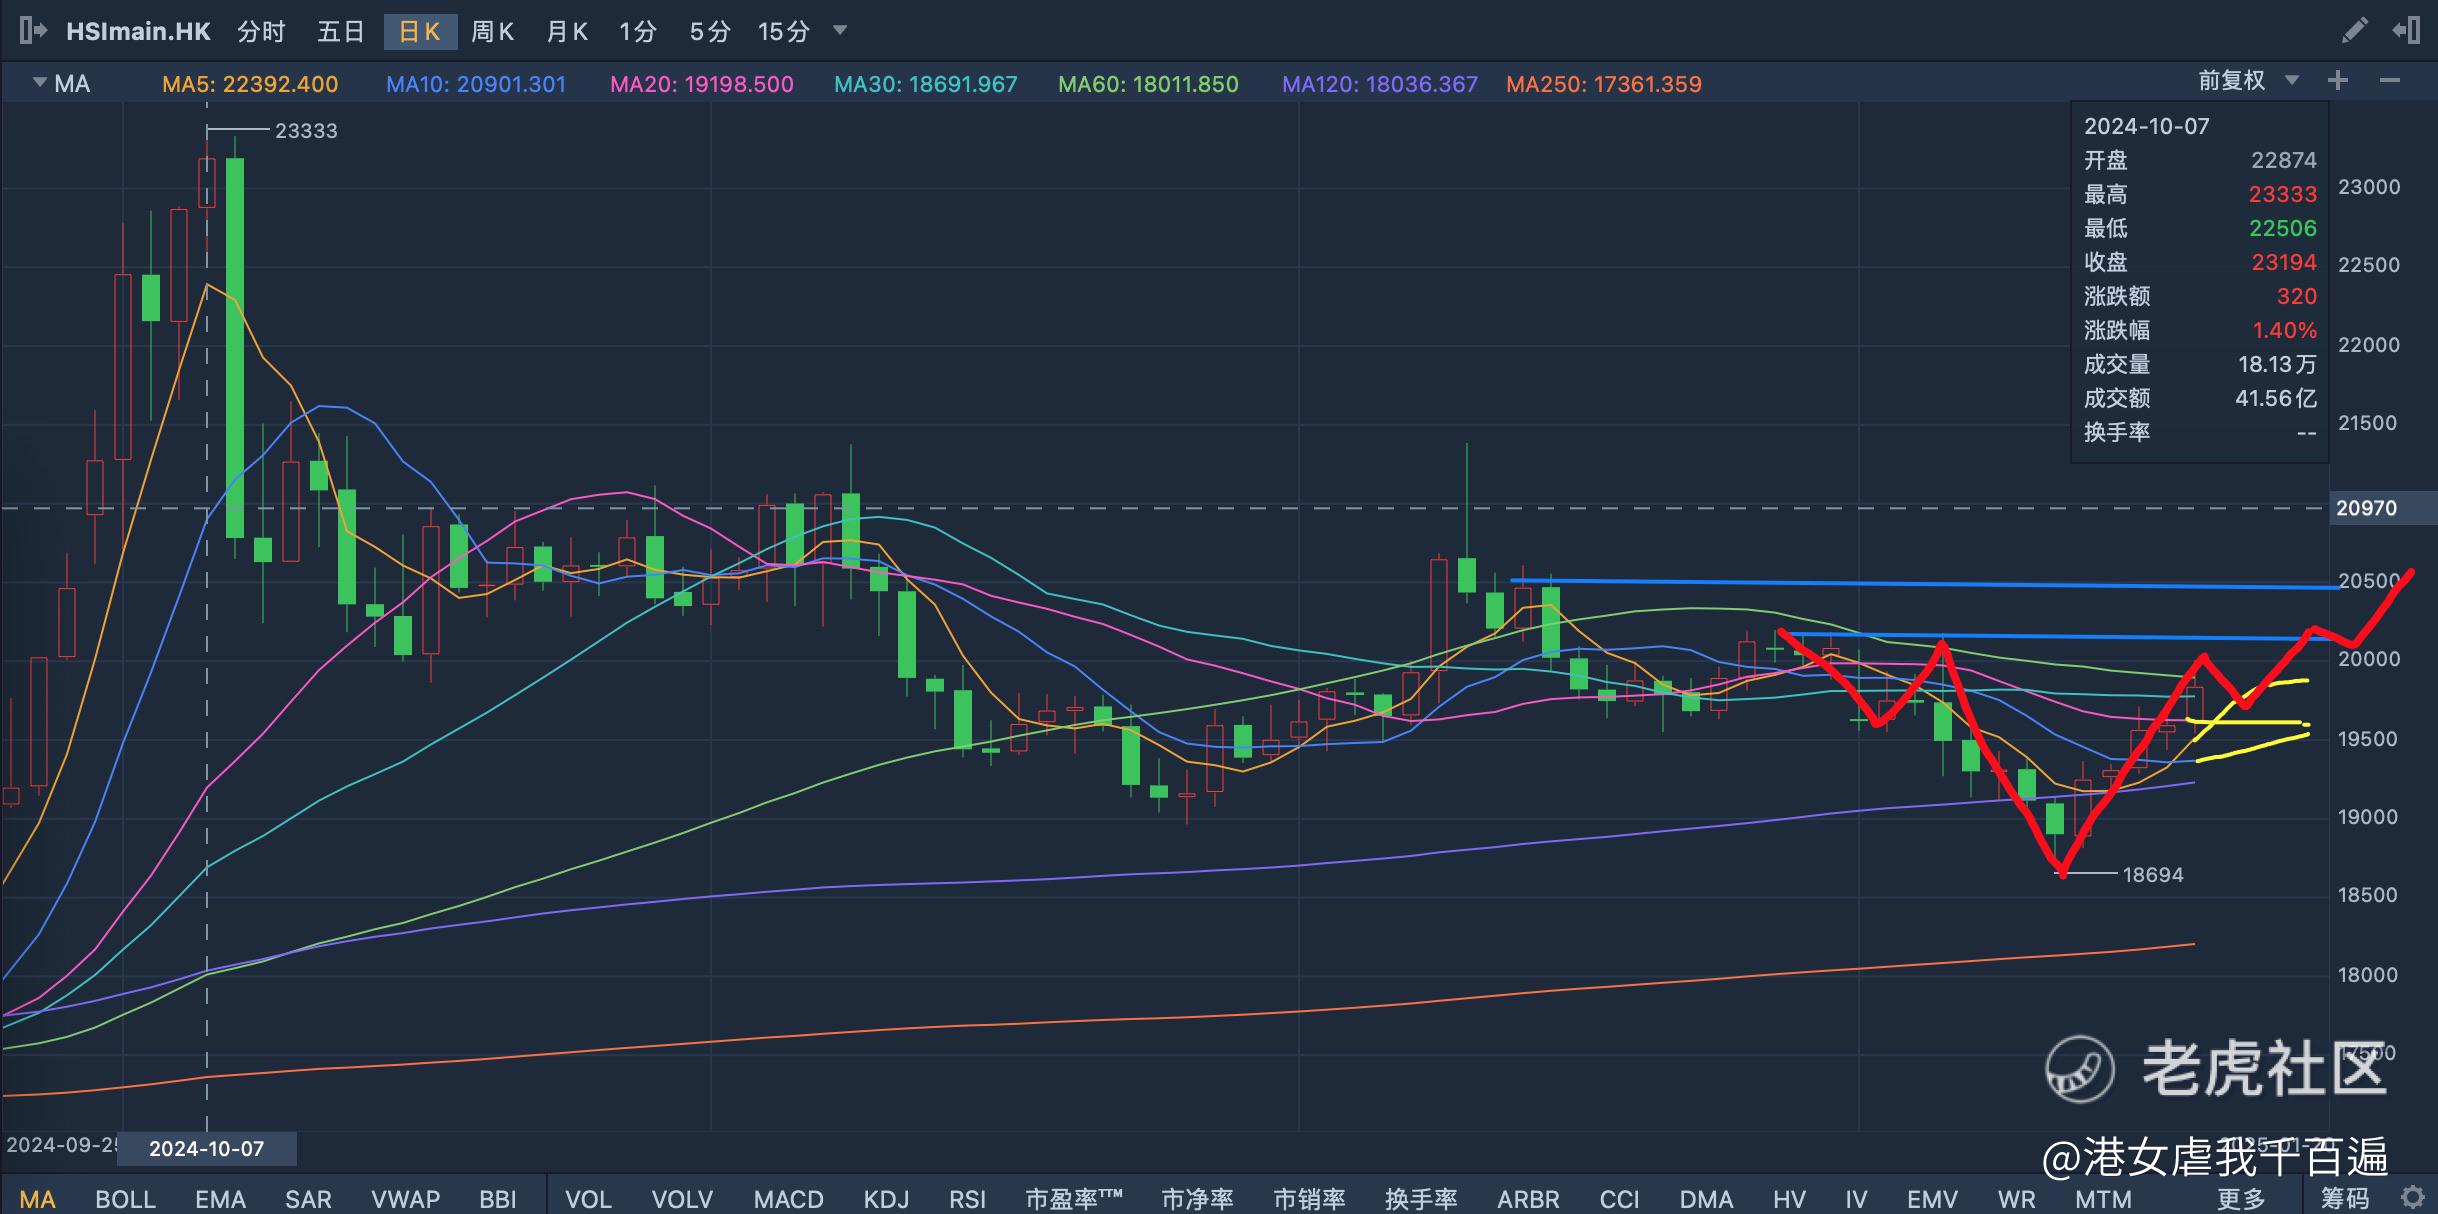Image resolution: width=2438 pixels, height=1214 pixels.
Task: Show the 市净率 indicator
Action: [x=1197, y=1198]
